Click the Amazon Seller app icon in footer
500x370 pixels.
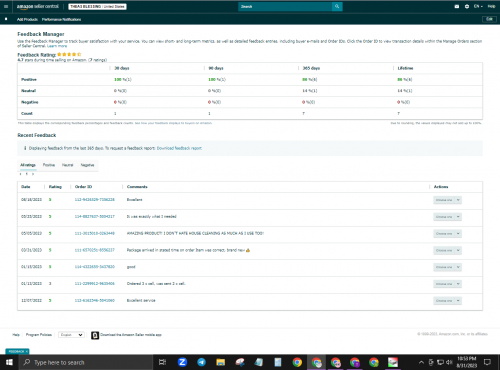click(95, 335)
